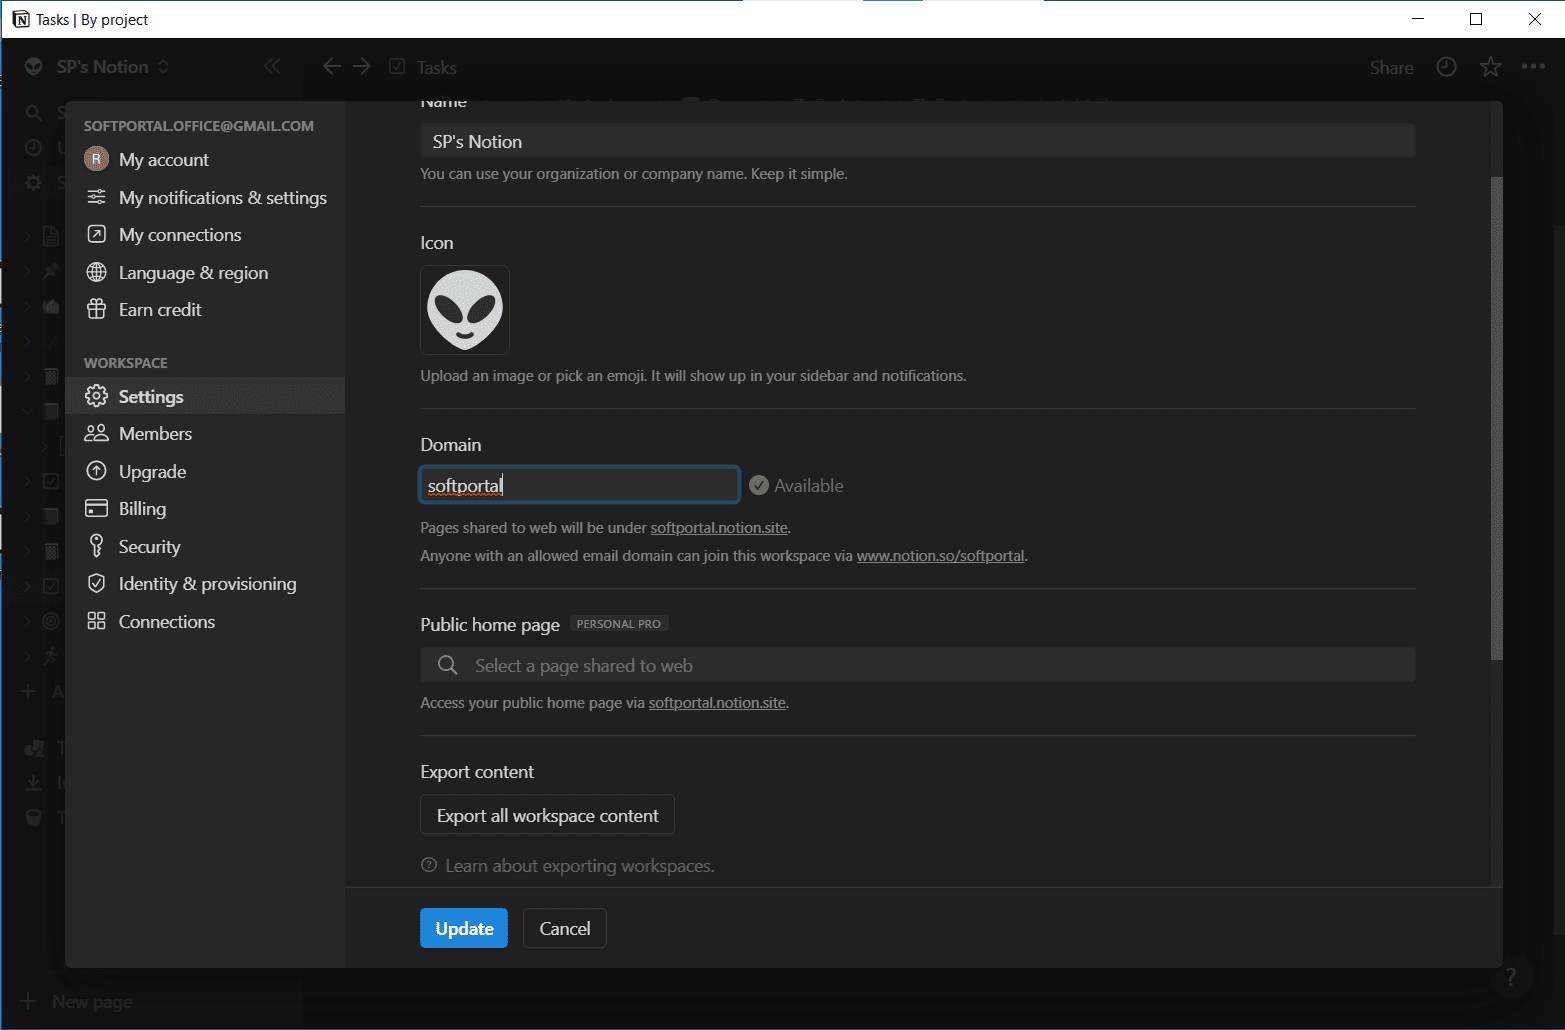Click the My connections icon

pos(96,235)
